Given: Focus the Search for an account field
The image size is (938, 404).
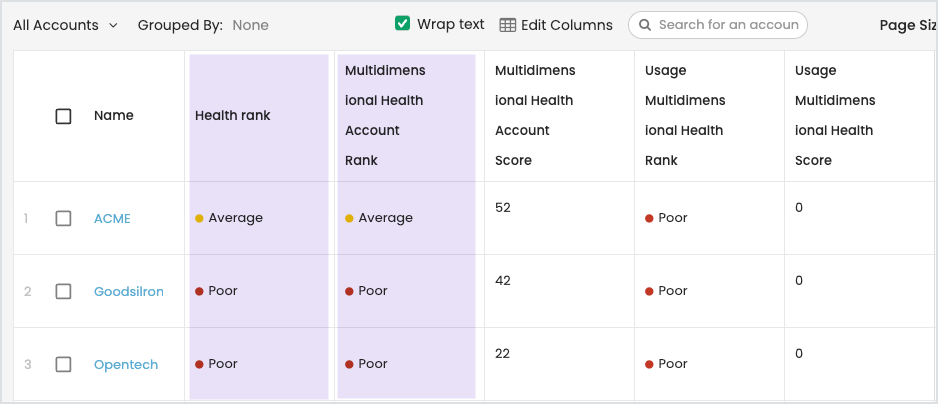Looking at the screenshot, I should pos(729,25).
